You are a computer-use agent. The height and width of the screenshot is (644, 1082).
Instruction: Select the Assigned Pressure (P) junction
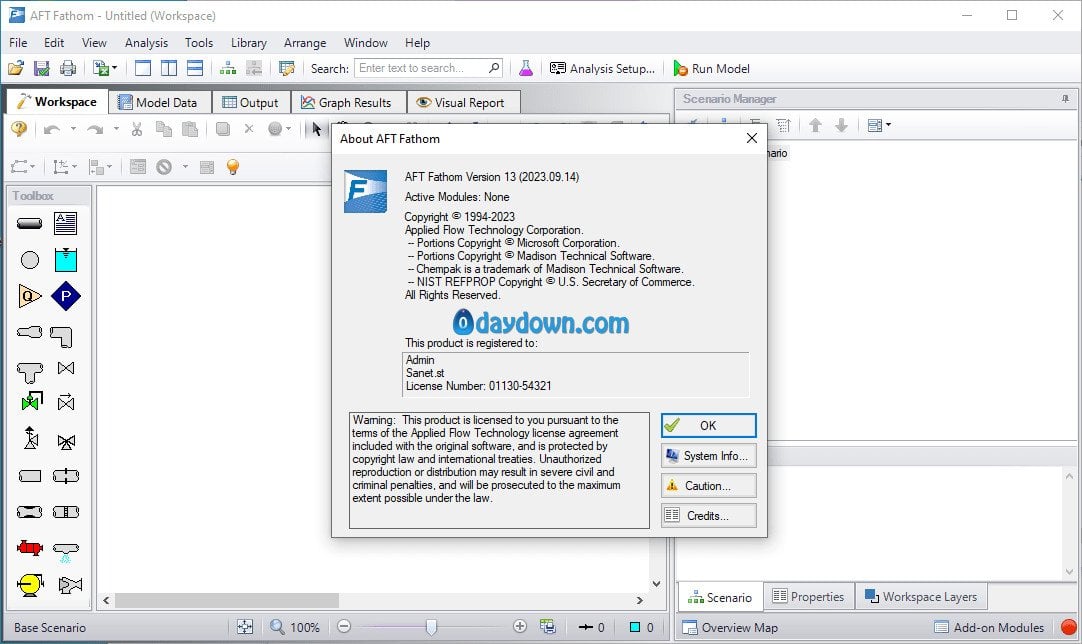(x=66, y=296)
